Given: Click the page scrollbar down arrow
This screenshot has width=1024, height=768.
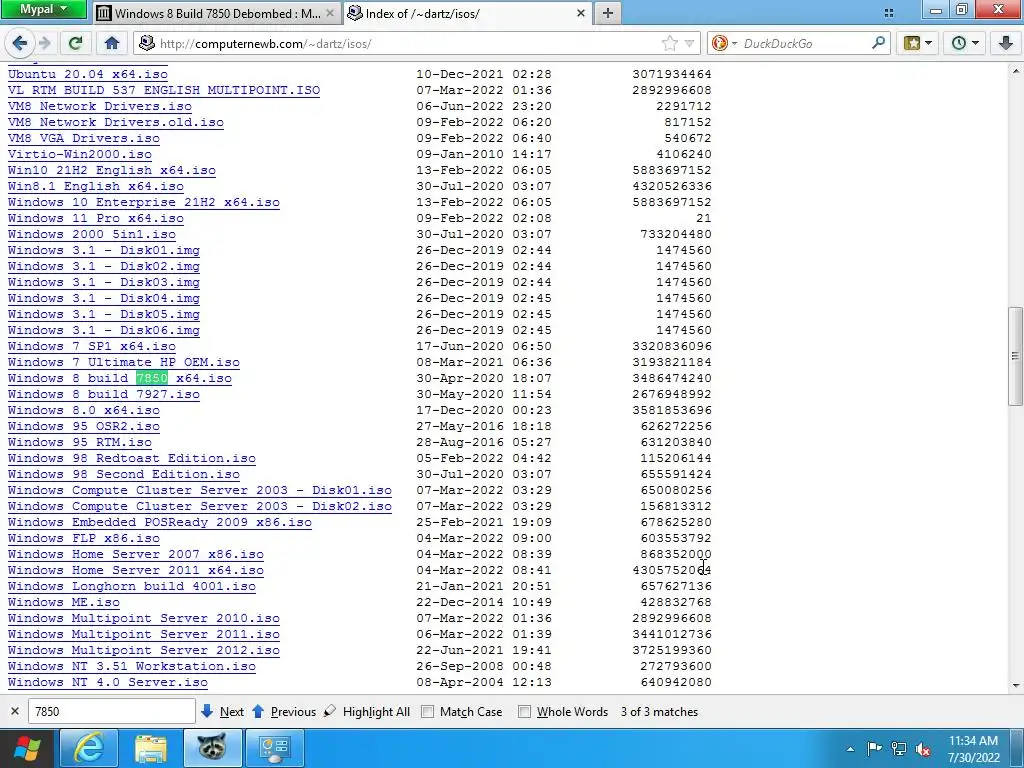Looking at the screenshot, I should pos(1016,685).
